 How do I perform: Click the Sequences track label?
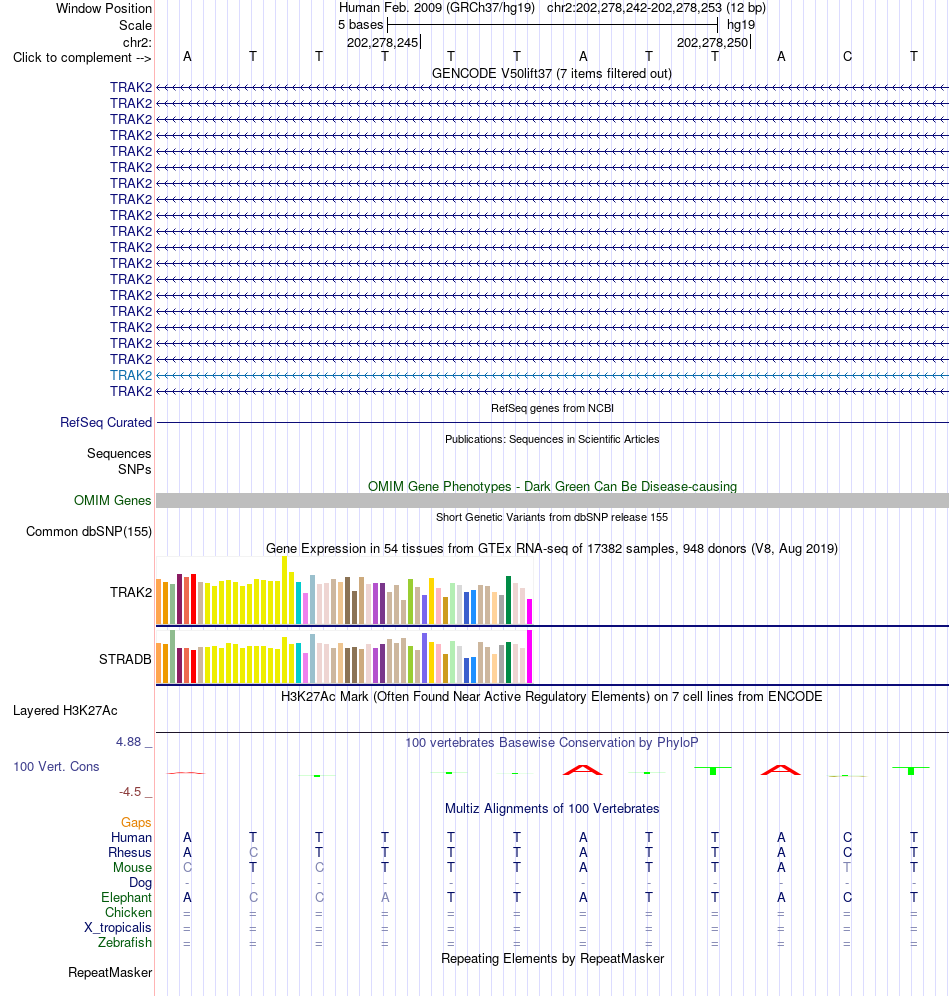(x=119, y=454)
